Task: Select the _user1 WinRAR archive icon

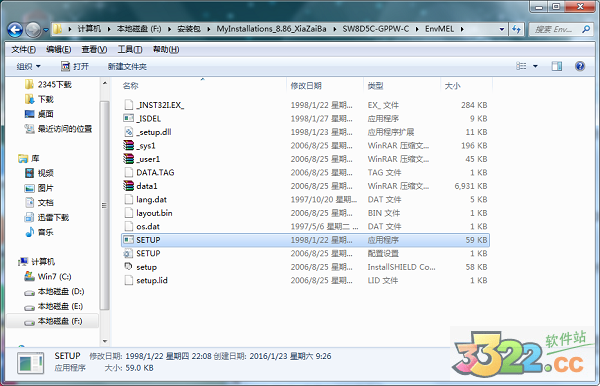Action: [x=129, y=159]
